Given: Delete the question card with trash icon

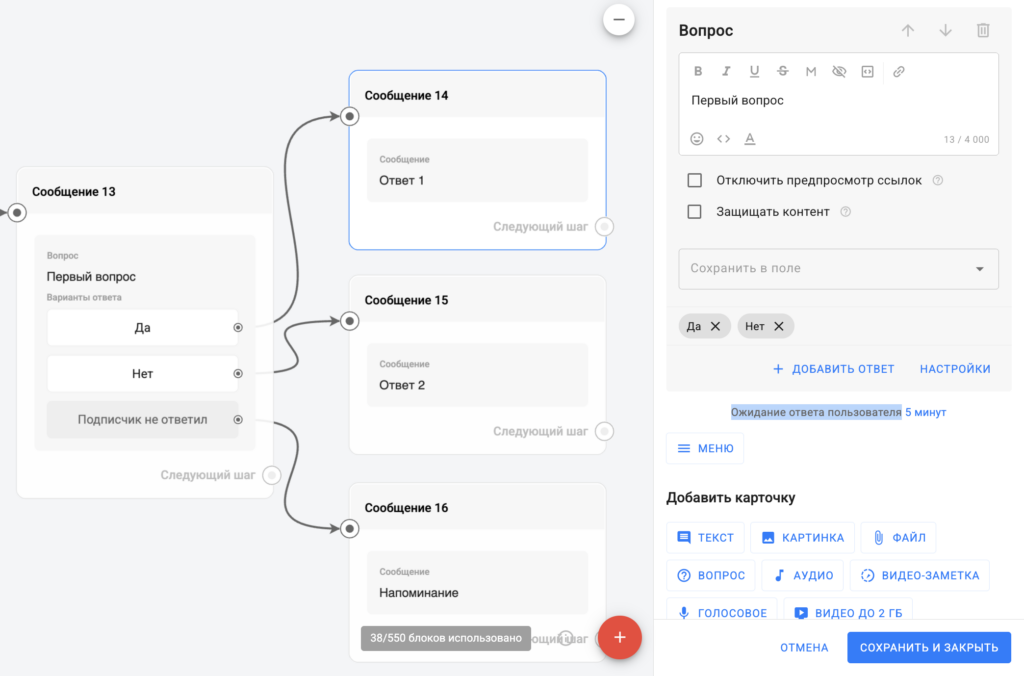Looking at the screenshot, I should [x=983, y=31].
